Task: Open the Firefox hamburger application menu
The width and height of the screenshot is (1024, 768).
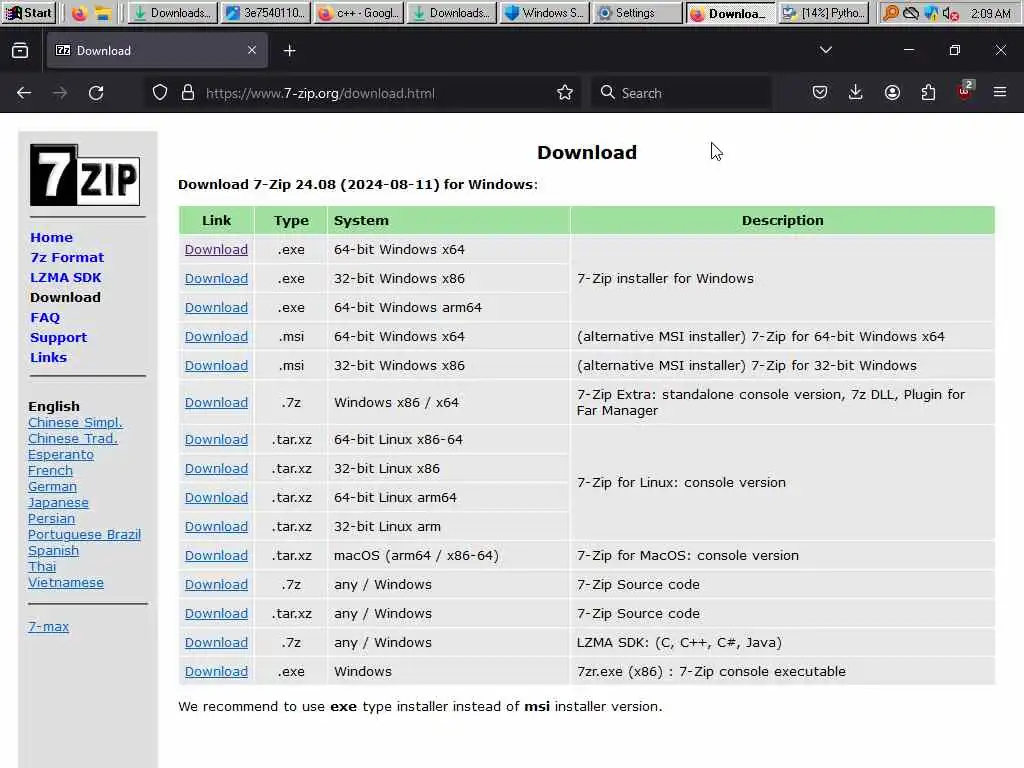Action: [1000, 92]
